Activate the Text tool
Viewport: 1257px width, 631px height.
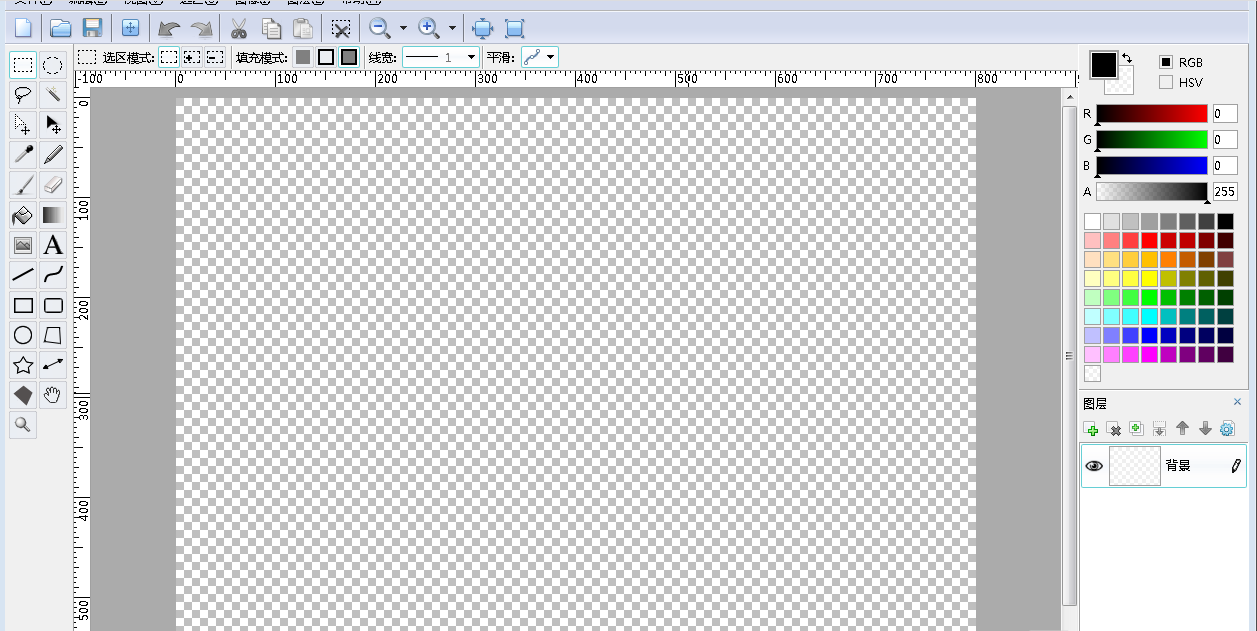pyautogui.click(x=54, y=245)
